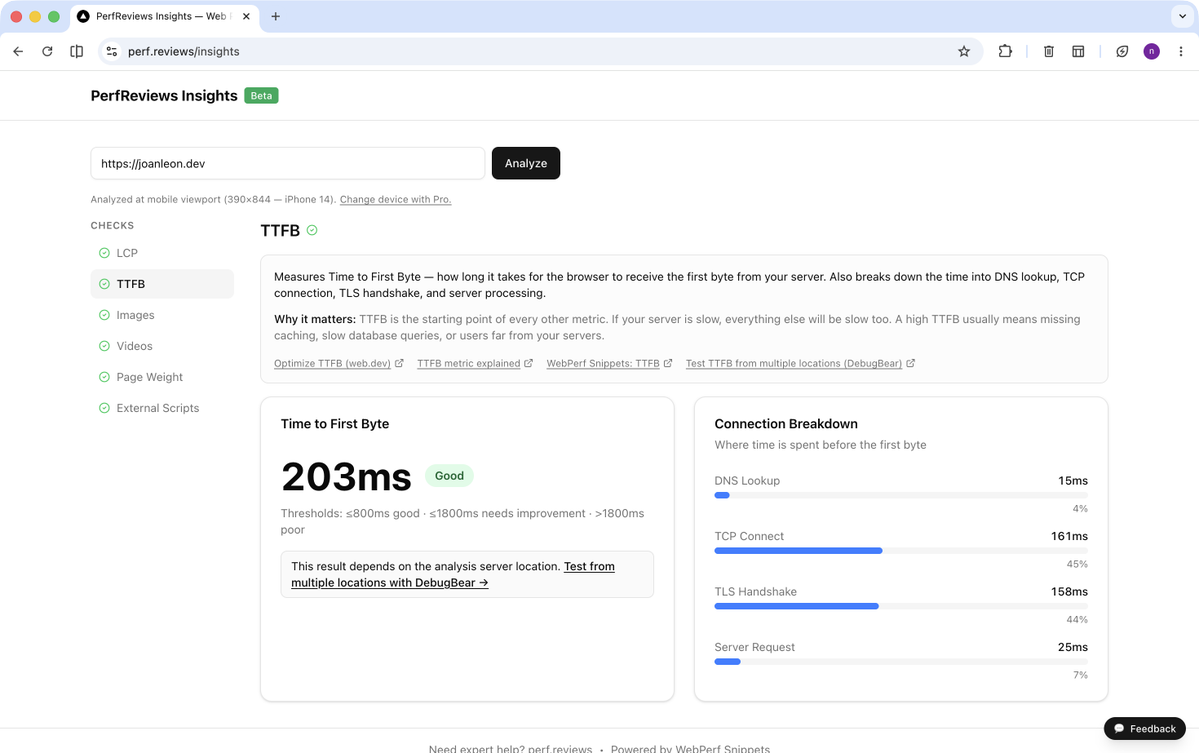The image size is (1199, 753).
Task: Click external link icon after DebugBear test link
Action: (911, 363)
